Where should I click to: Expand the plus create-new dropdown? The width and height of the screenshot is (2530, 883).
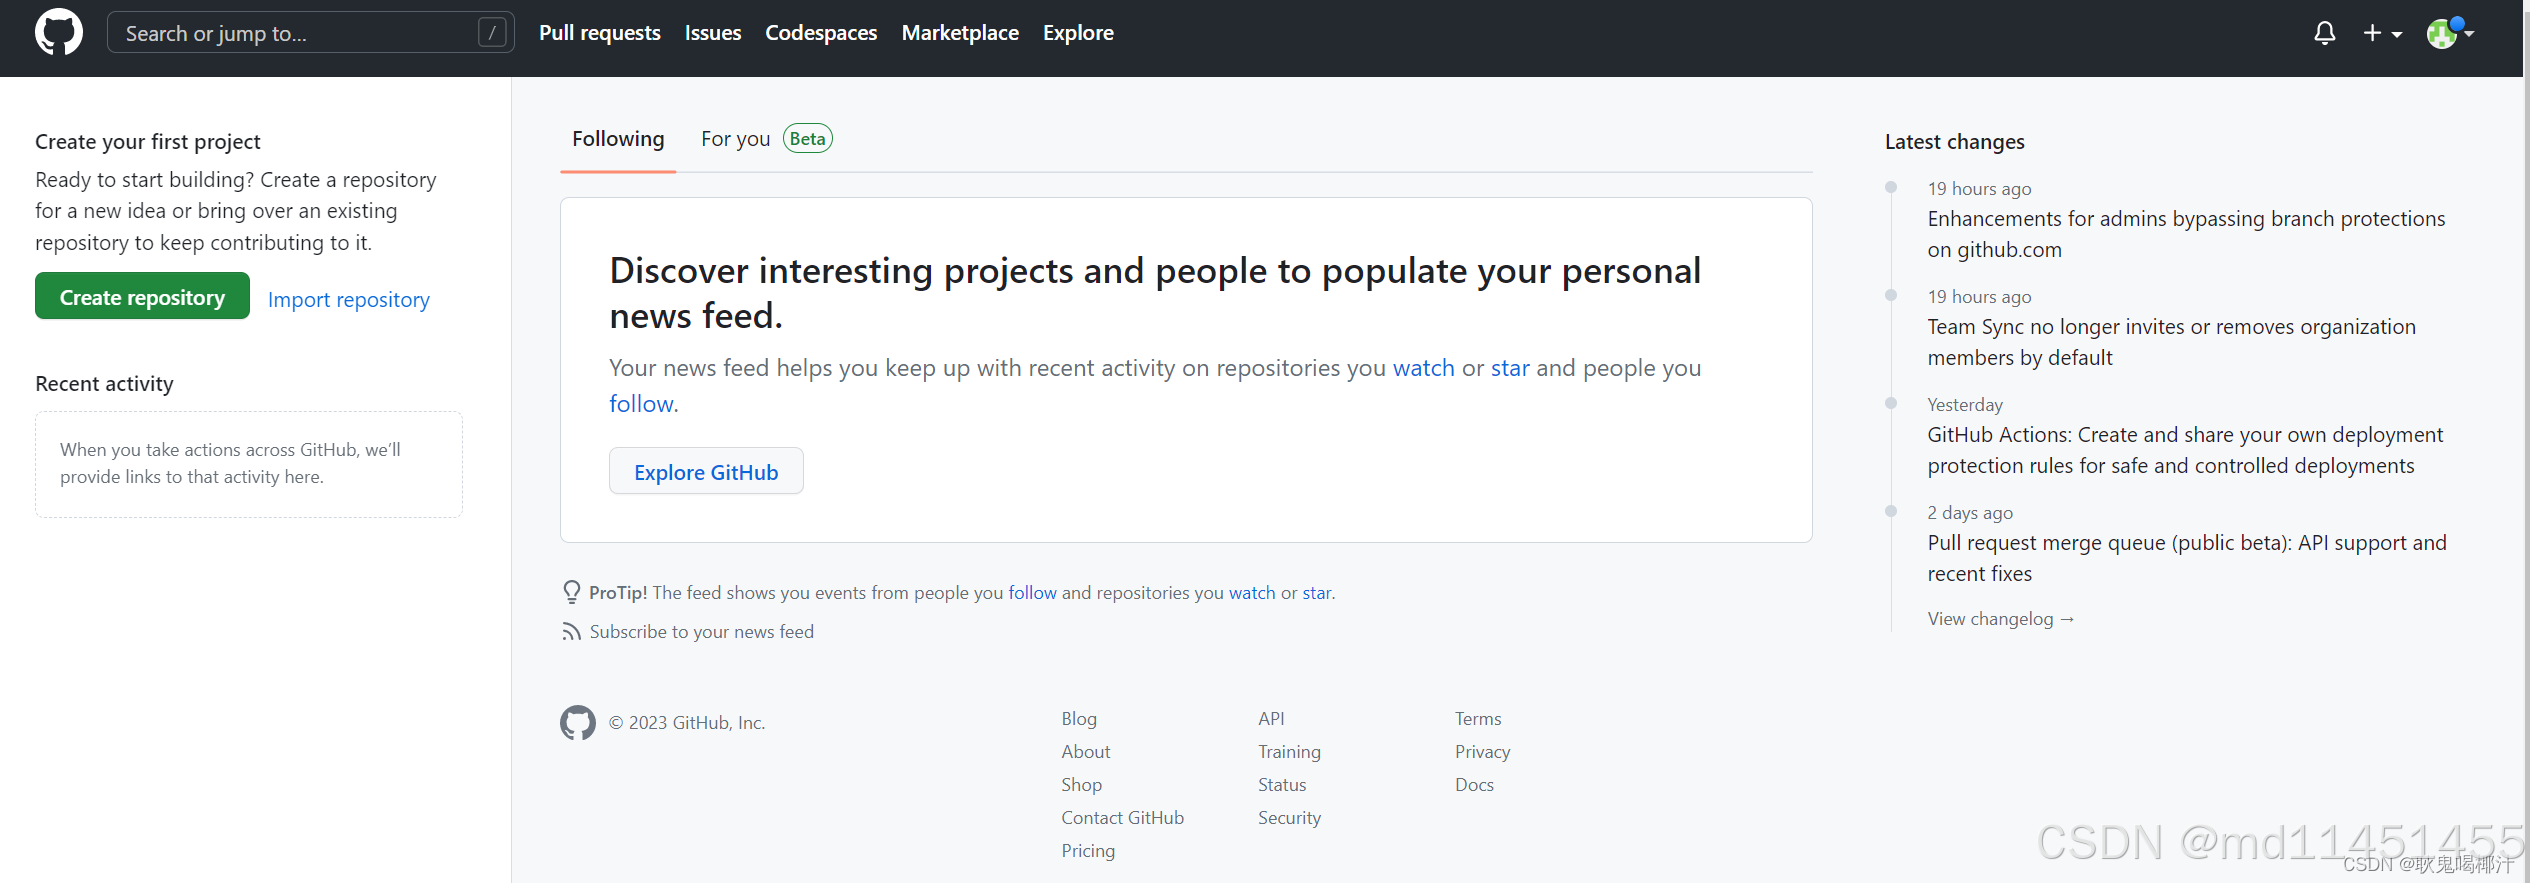2381,33
